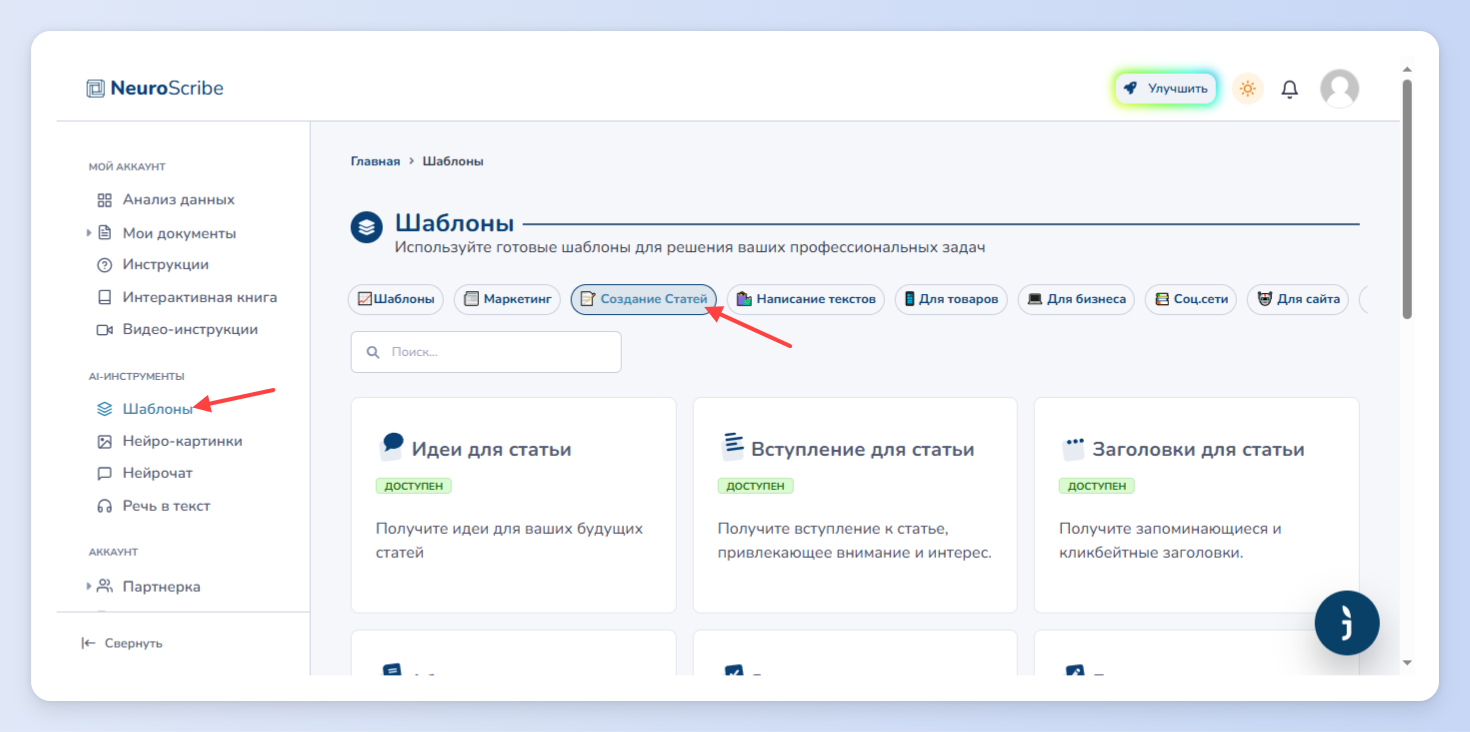Click the Улучшить upgrade button

click(x=1166, y=88)
